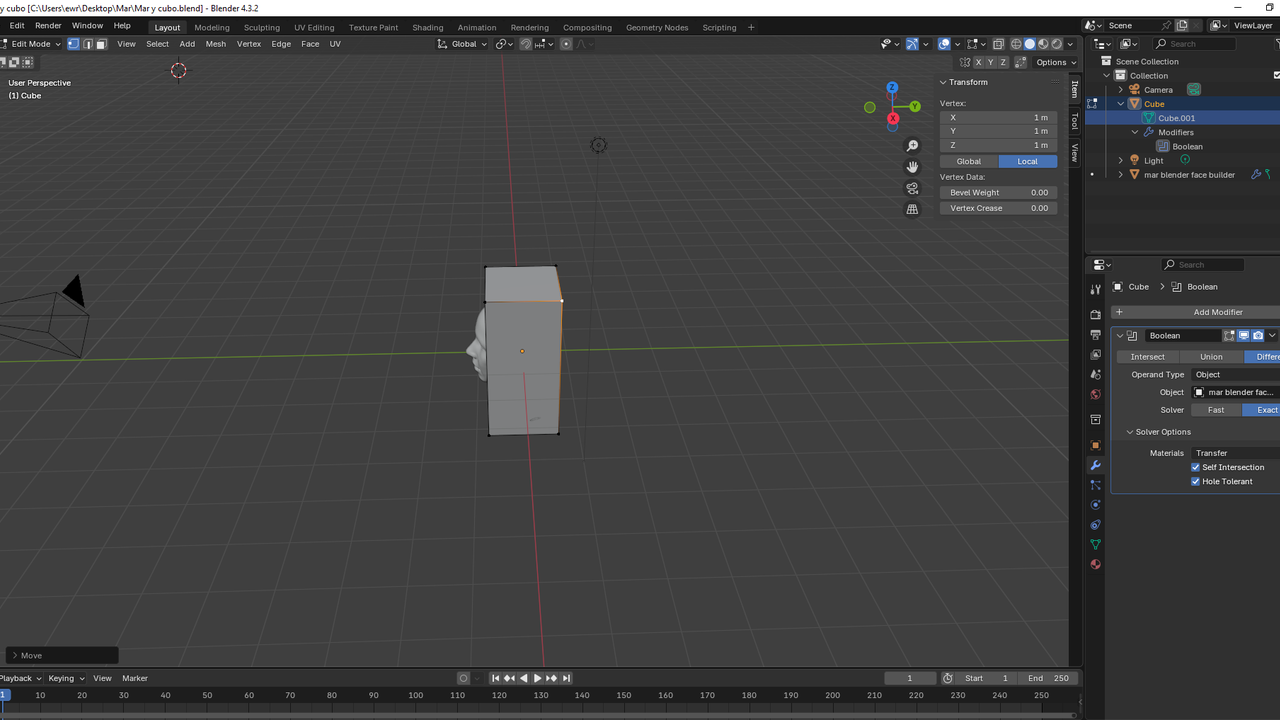Set the Boolean operation to Union

(1211, 356)
